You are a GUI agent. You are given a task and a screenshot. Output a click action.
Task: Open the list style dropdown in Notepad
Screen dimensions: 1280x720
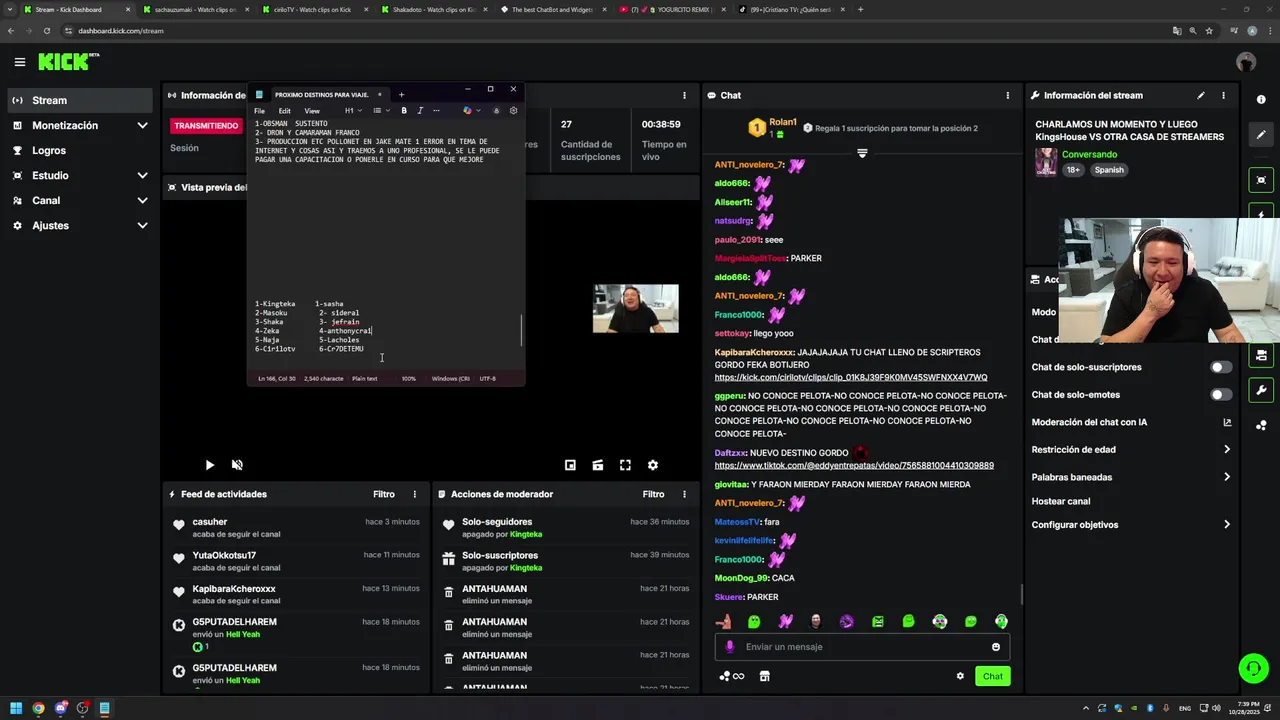380,110
